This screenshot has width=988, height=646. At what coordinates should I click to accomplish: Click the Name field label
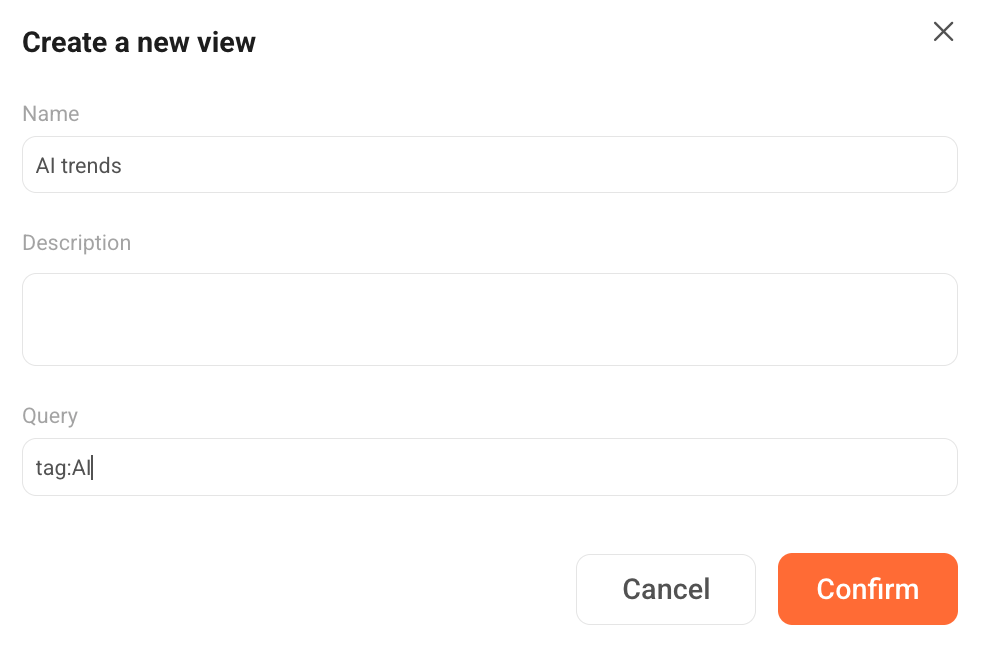coord(50,114)
